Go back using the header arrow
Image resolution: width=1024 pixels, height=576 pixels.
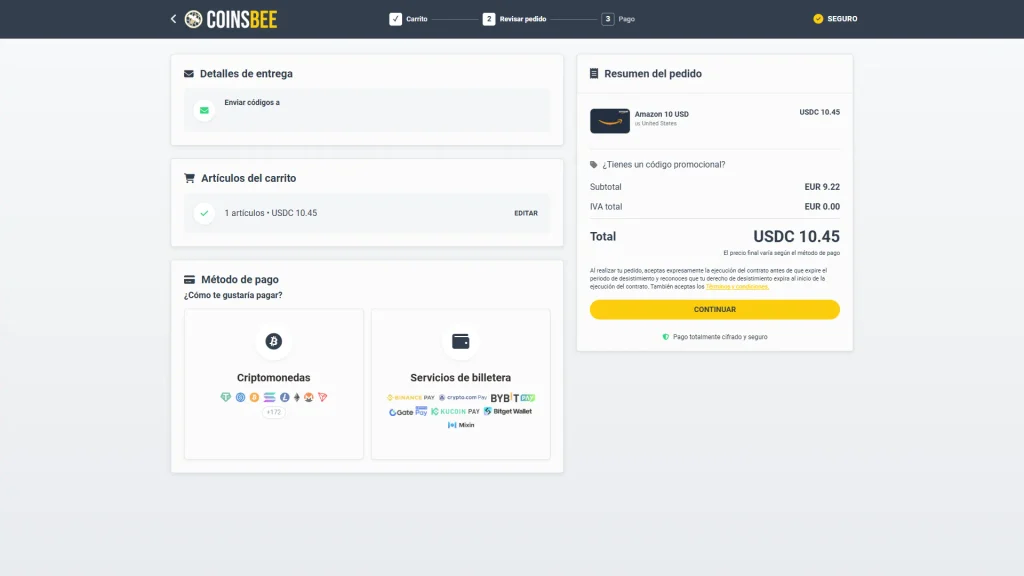pyautogui.click(x=173, y=19)
